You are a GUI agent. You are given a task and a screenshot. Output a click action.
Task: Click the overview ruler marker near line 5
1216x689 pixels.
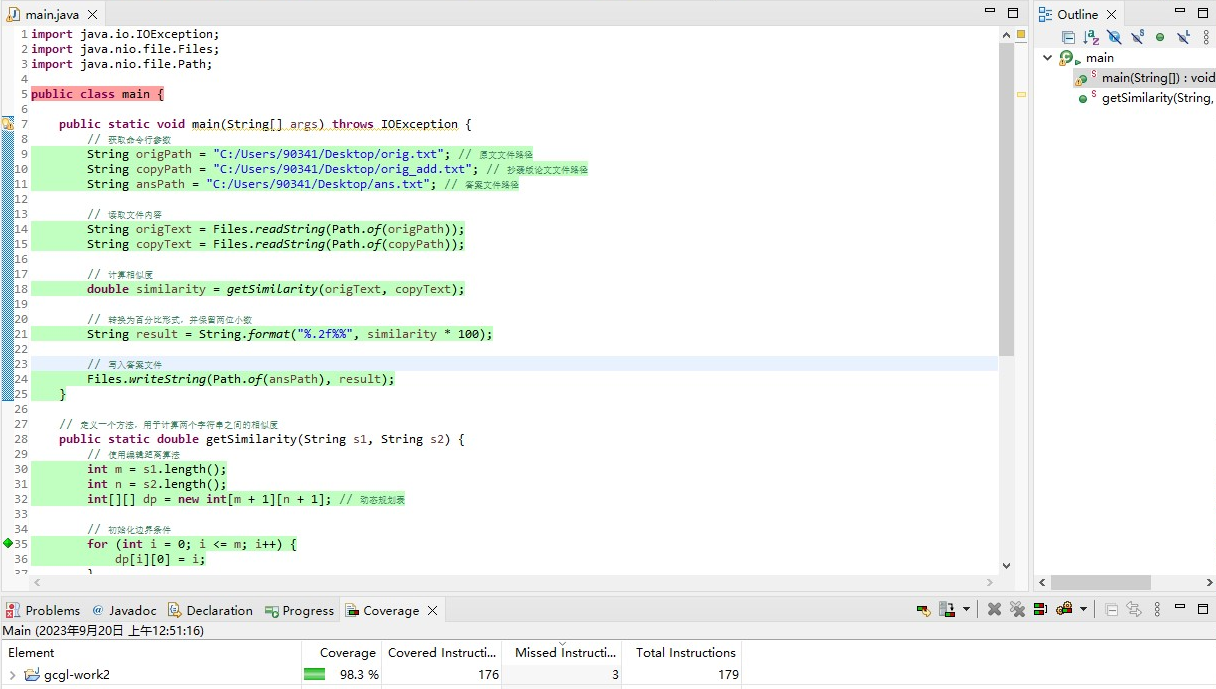click(x=1021, y=94)
